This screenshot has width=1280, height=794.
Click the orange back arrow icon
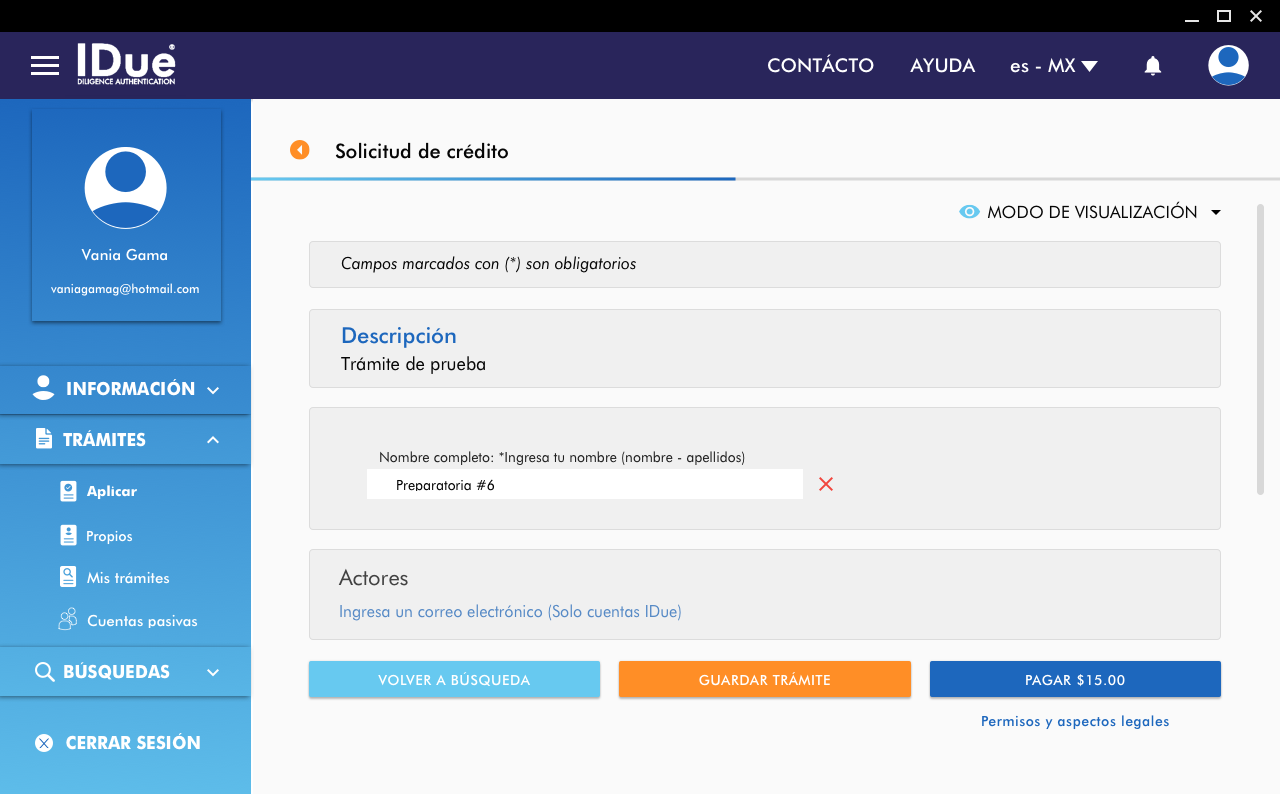tap(299, 150)
